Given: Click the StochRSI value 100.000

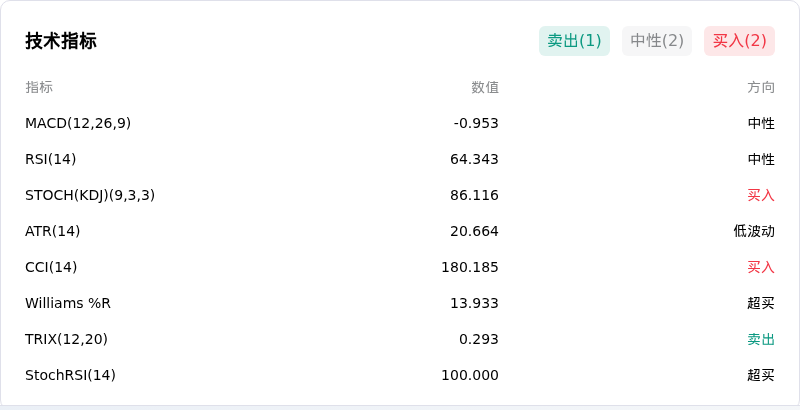Looking at the screenshot, I should click(469, 375).
